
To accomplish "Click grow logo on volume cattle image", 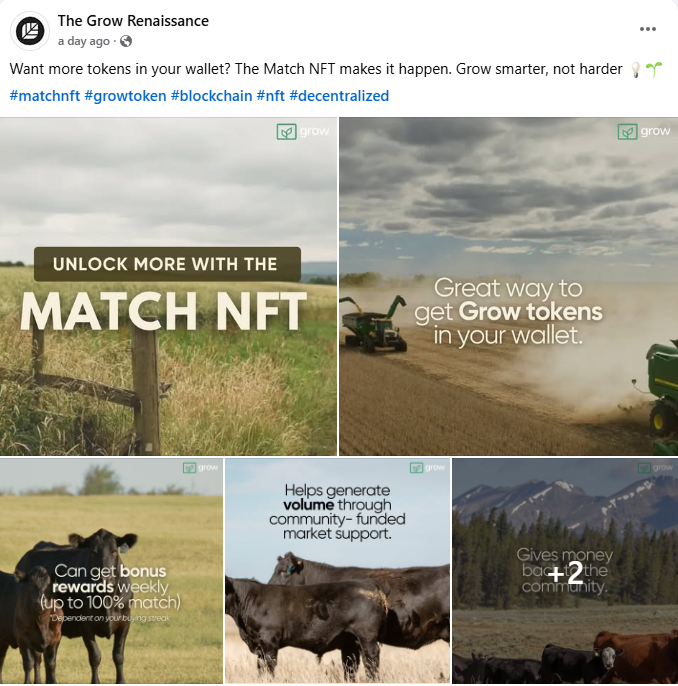I will (427, 468).
